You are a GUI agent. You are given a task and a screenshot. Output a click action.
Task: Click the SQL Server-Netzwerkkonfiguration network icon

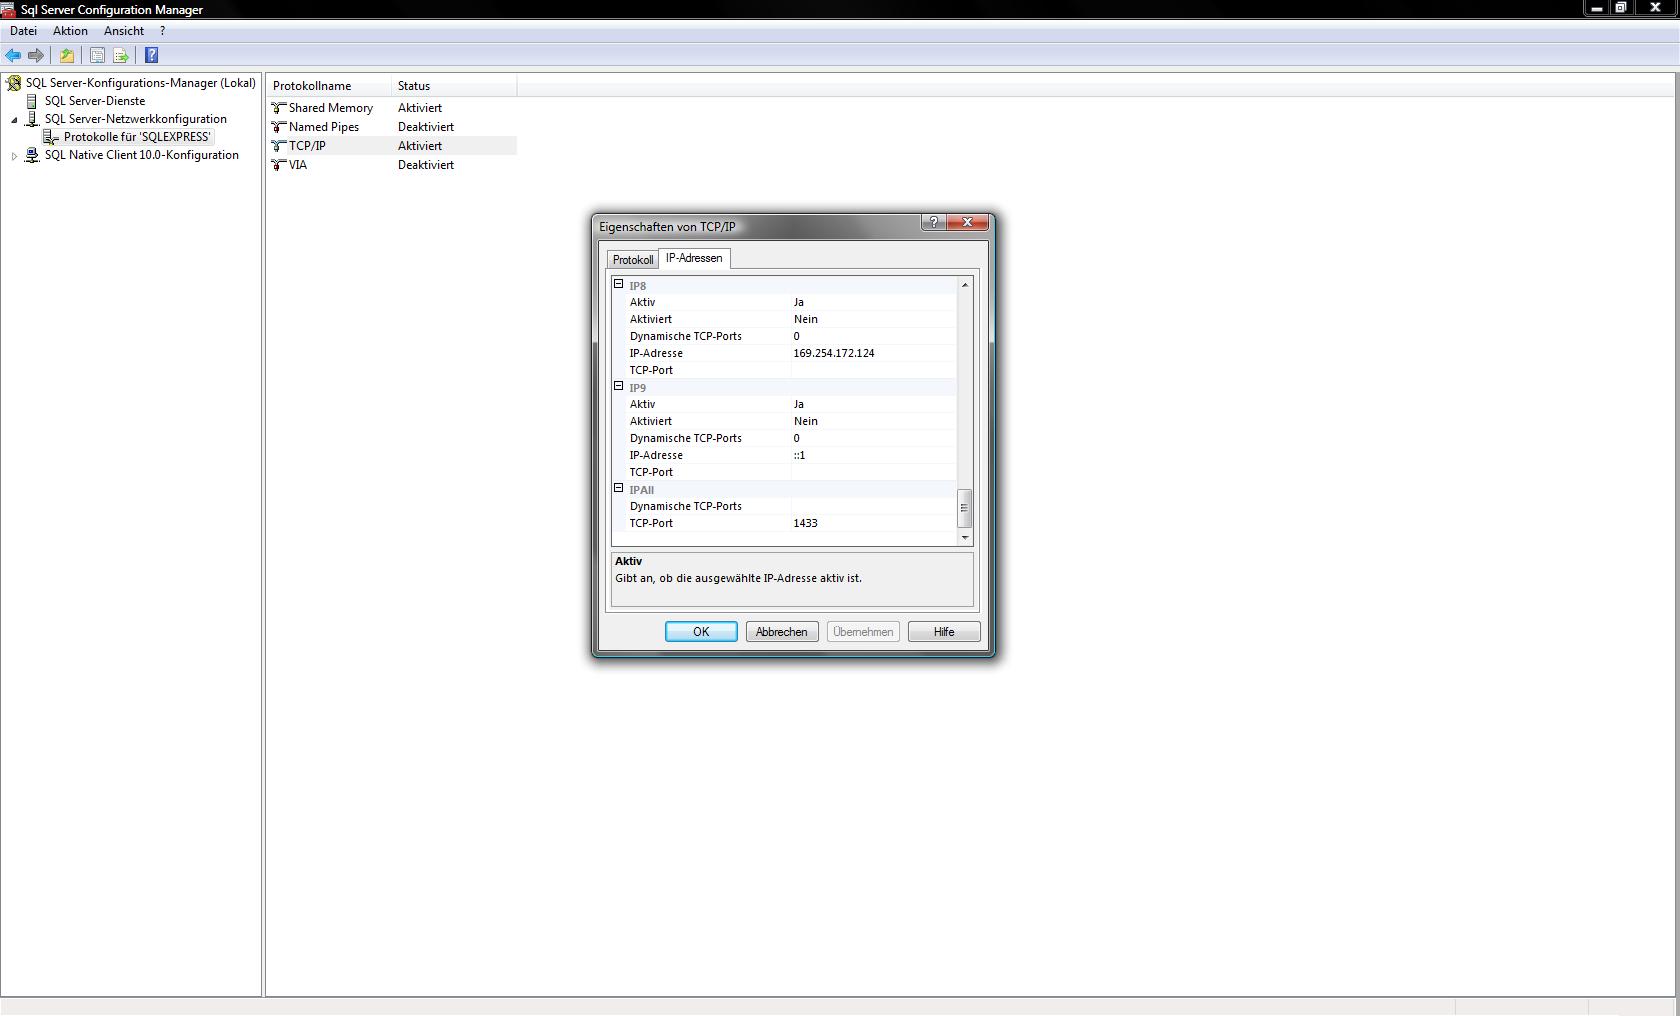pyautogui.click(x=32, y=119)
